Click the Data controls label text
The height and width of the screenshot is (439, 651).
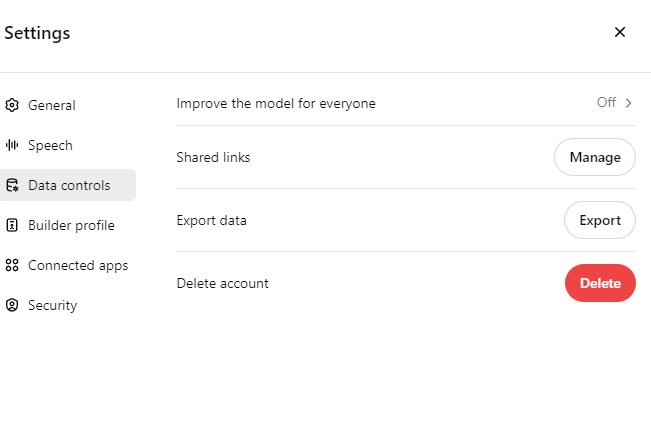(69, 185)
